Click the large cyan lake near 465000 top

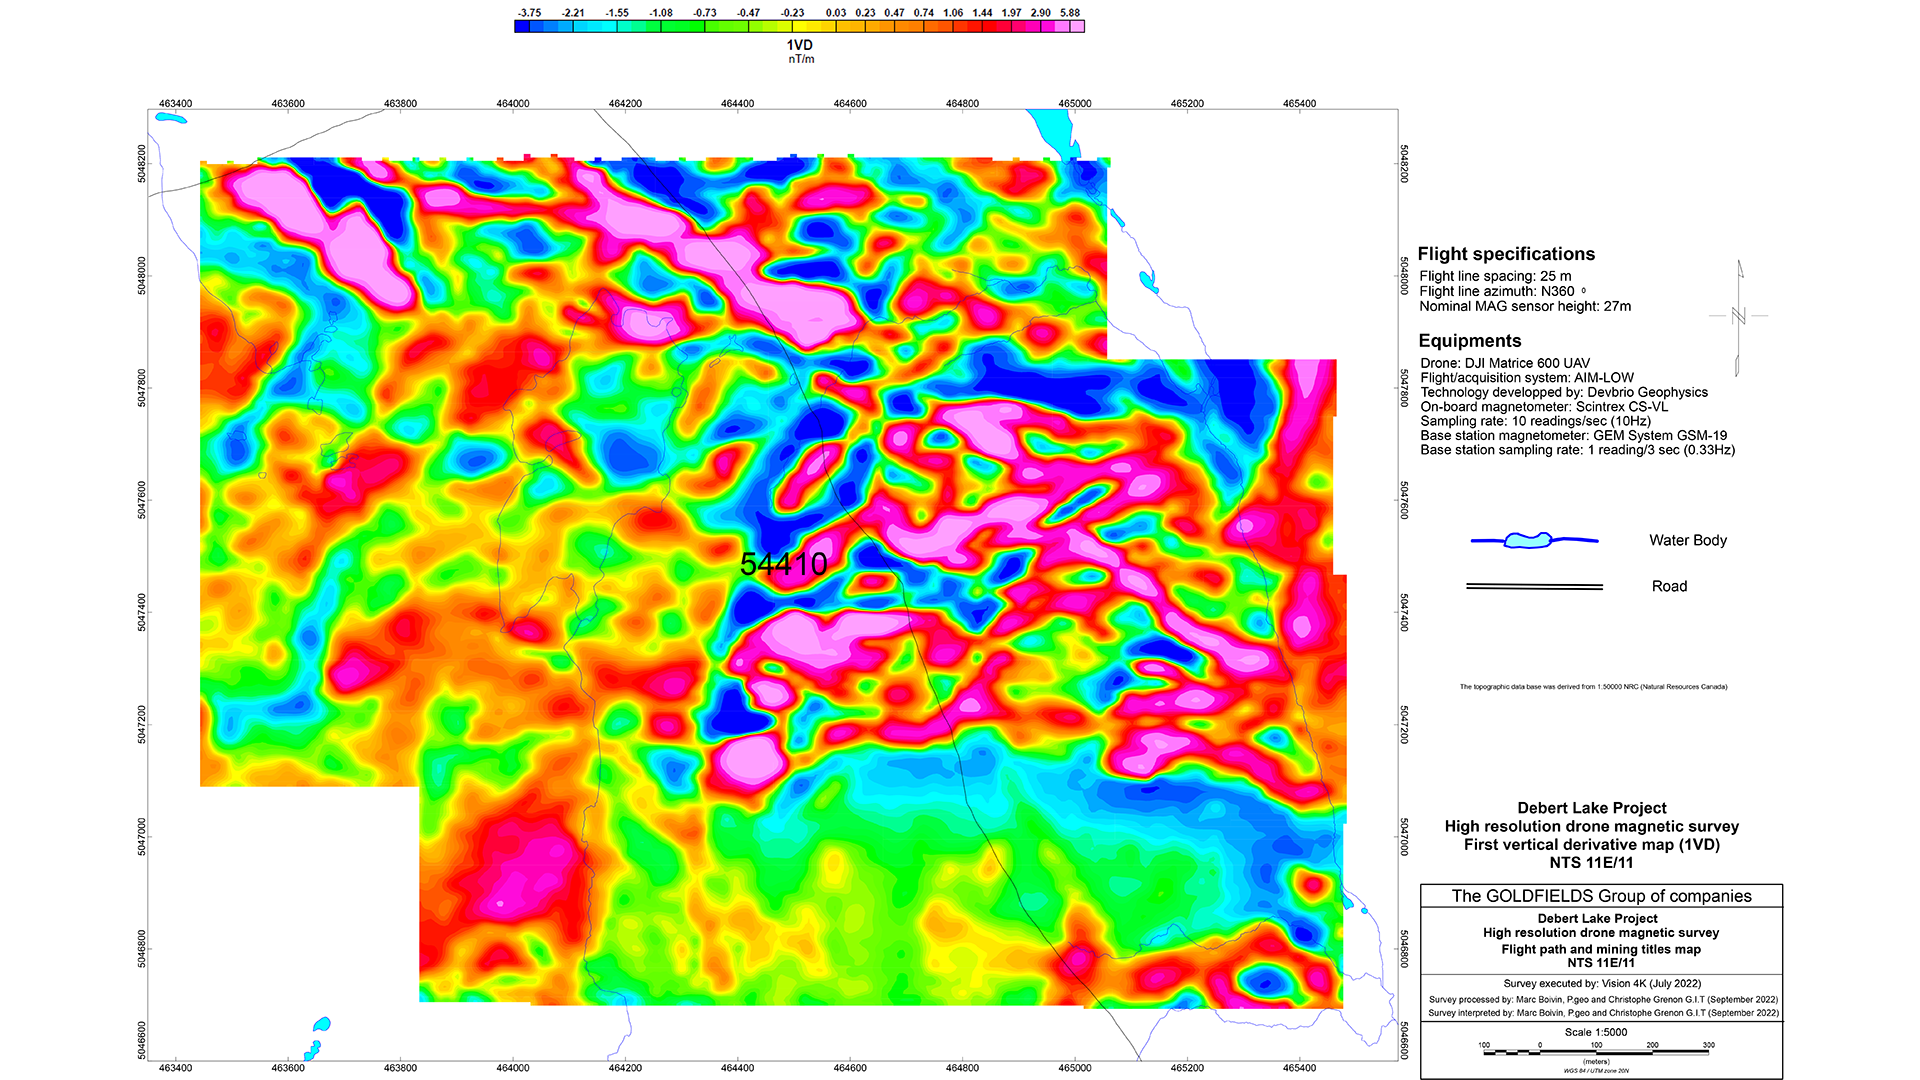(x=1055, y=130)
